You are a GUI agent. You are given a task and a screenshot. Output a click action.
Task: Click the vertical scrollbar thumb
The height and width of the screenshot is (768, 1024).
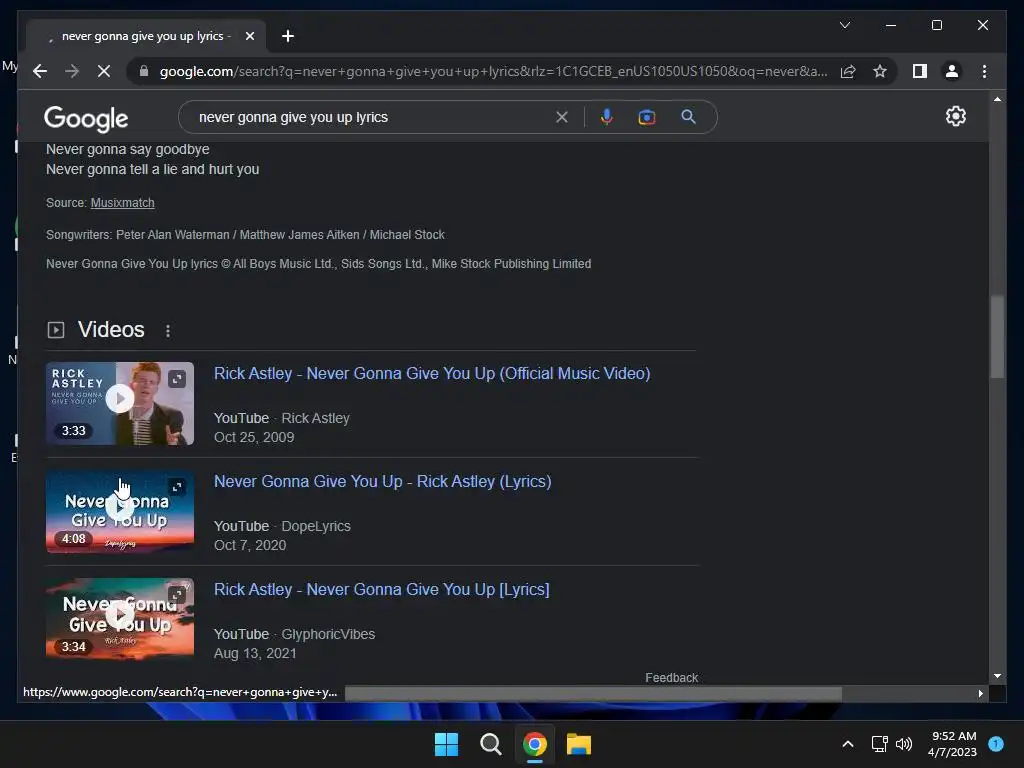pyautogui.click(x=997, y=336)
